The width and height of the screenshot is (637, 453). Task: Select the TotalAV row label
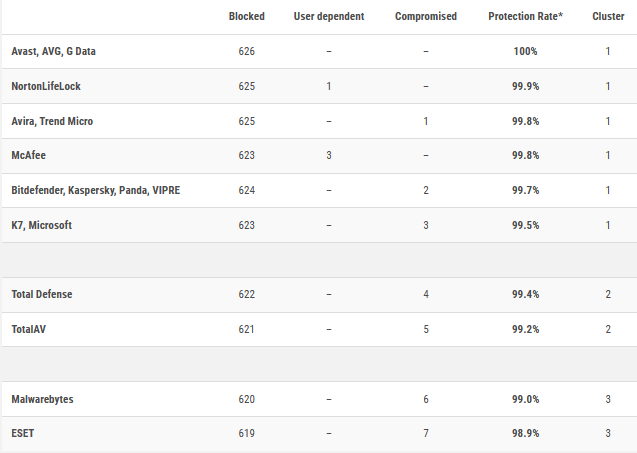click(x=30, y=329)
